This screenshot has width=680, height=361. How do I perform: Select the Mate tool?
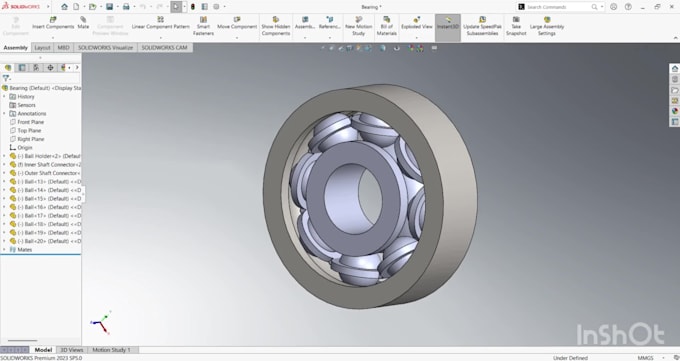pos(83,23)
